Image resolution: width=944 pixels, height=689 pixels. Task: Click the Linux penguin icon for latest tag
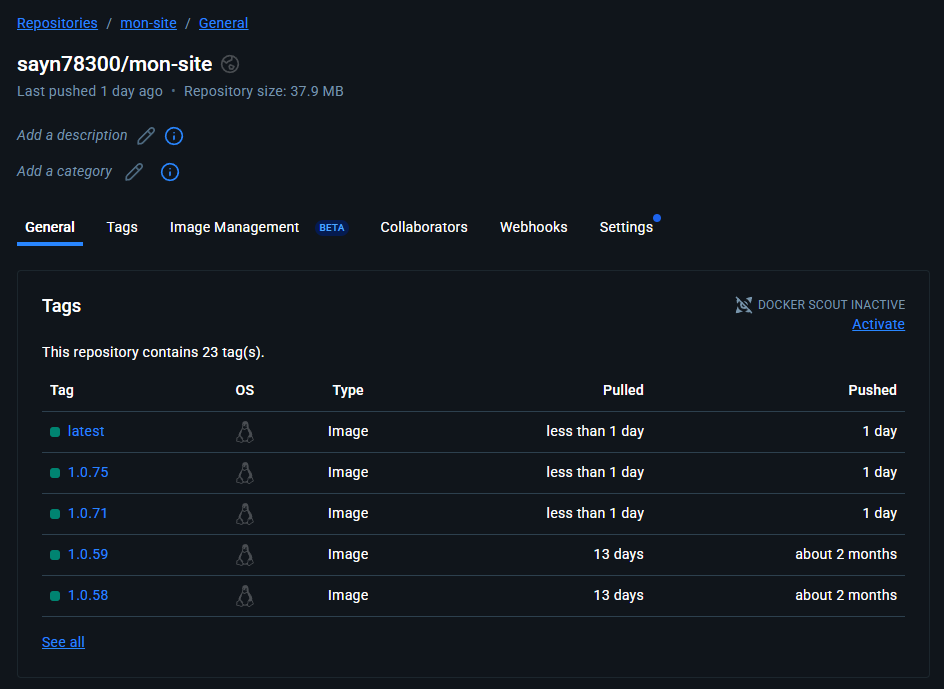[245, 432]
